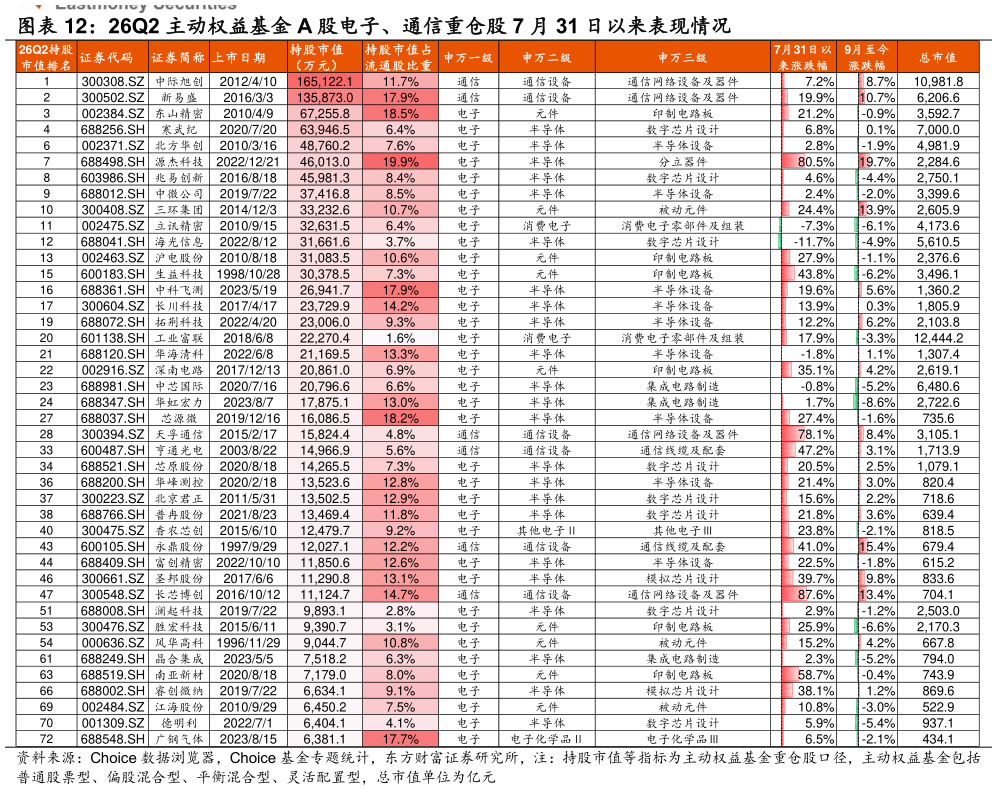Click the 总市值 column header
This screenshot has width=997, height=790.
(938, 58)
